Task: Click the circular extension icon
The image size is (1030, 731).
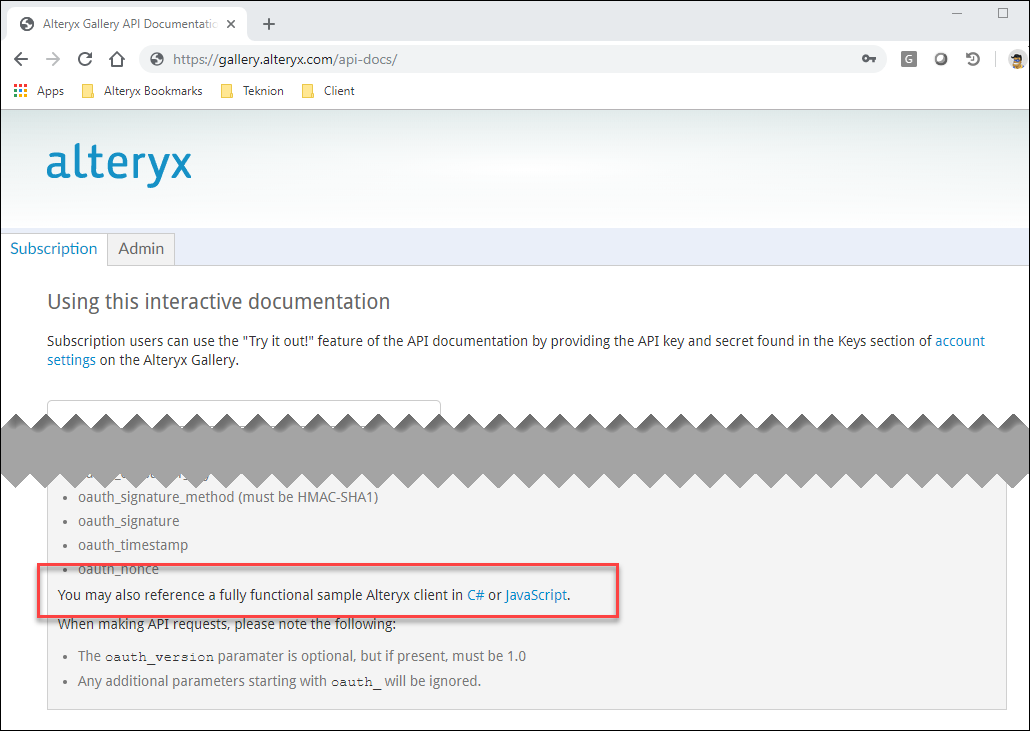Action: click(940, 59)
